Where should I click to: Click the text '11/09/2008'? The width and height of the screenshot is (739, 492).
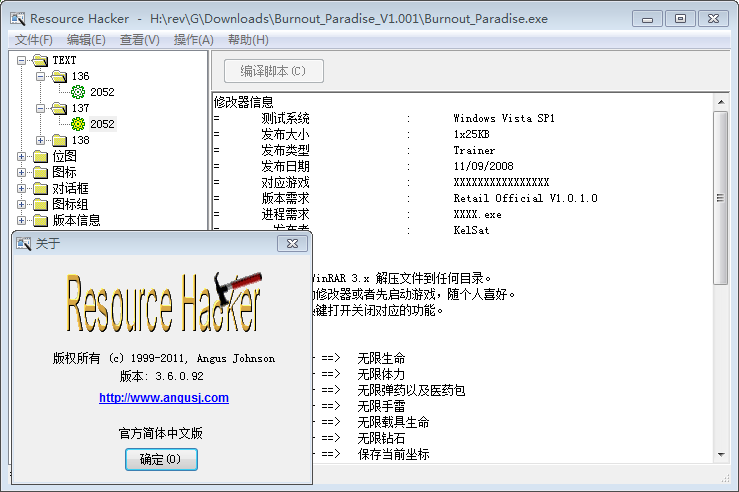[x=484, y=166]
